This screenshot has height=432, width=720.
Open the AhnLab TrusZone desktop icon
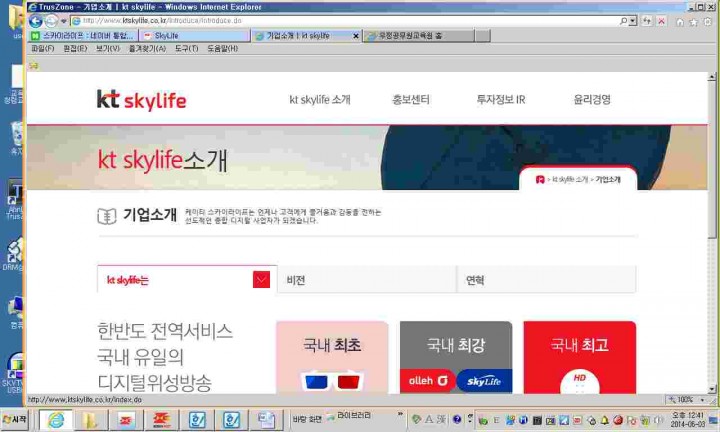click(16, 200)
